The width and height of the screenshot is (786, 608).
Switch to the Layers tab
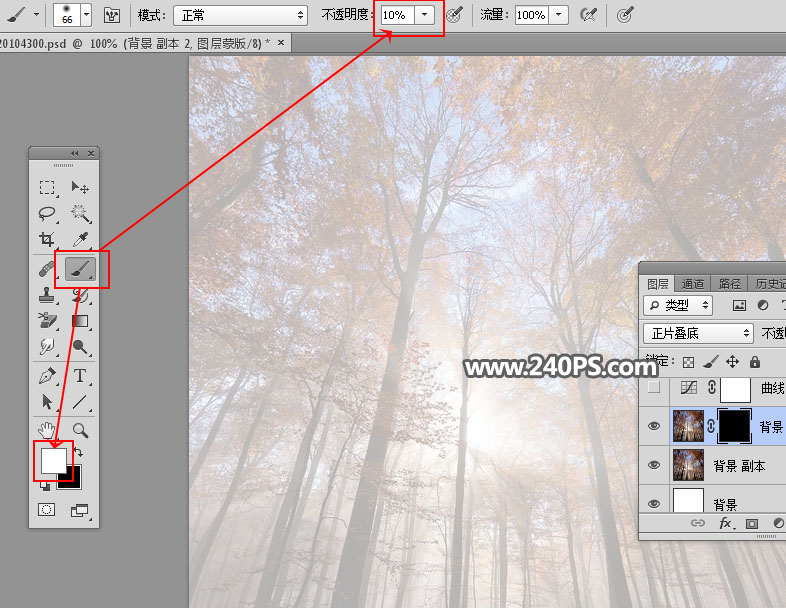coord(658,284)
